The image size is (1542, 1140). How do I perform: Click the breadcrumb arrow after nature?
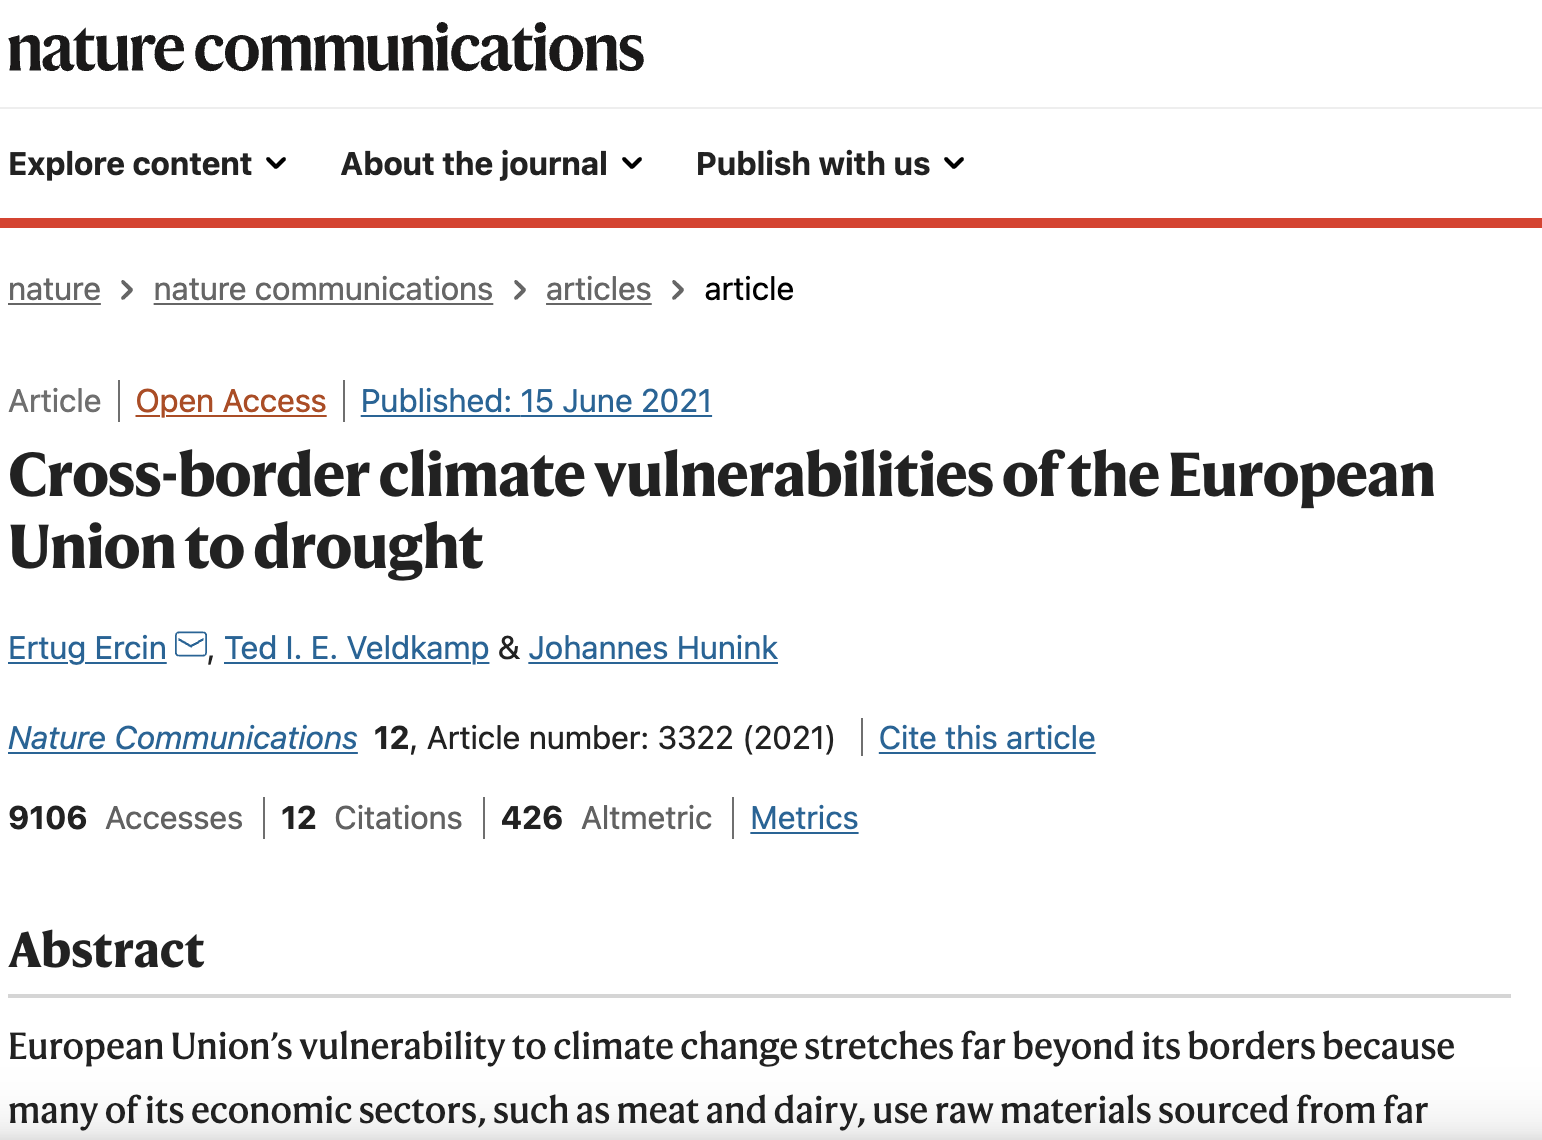tap(127, 289)
